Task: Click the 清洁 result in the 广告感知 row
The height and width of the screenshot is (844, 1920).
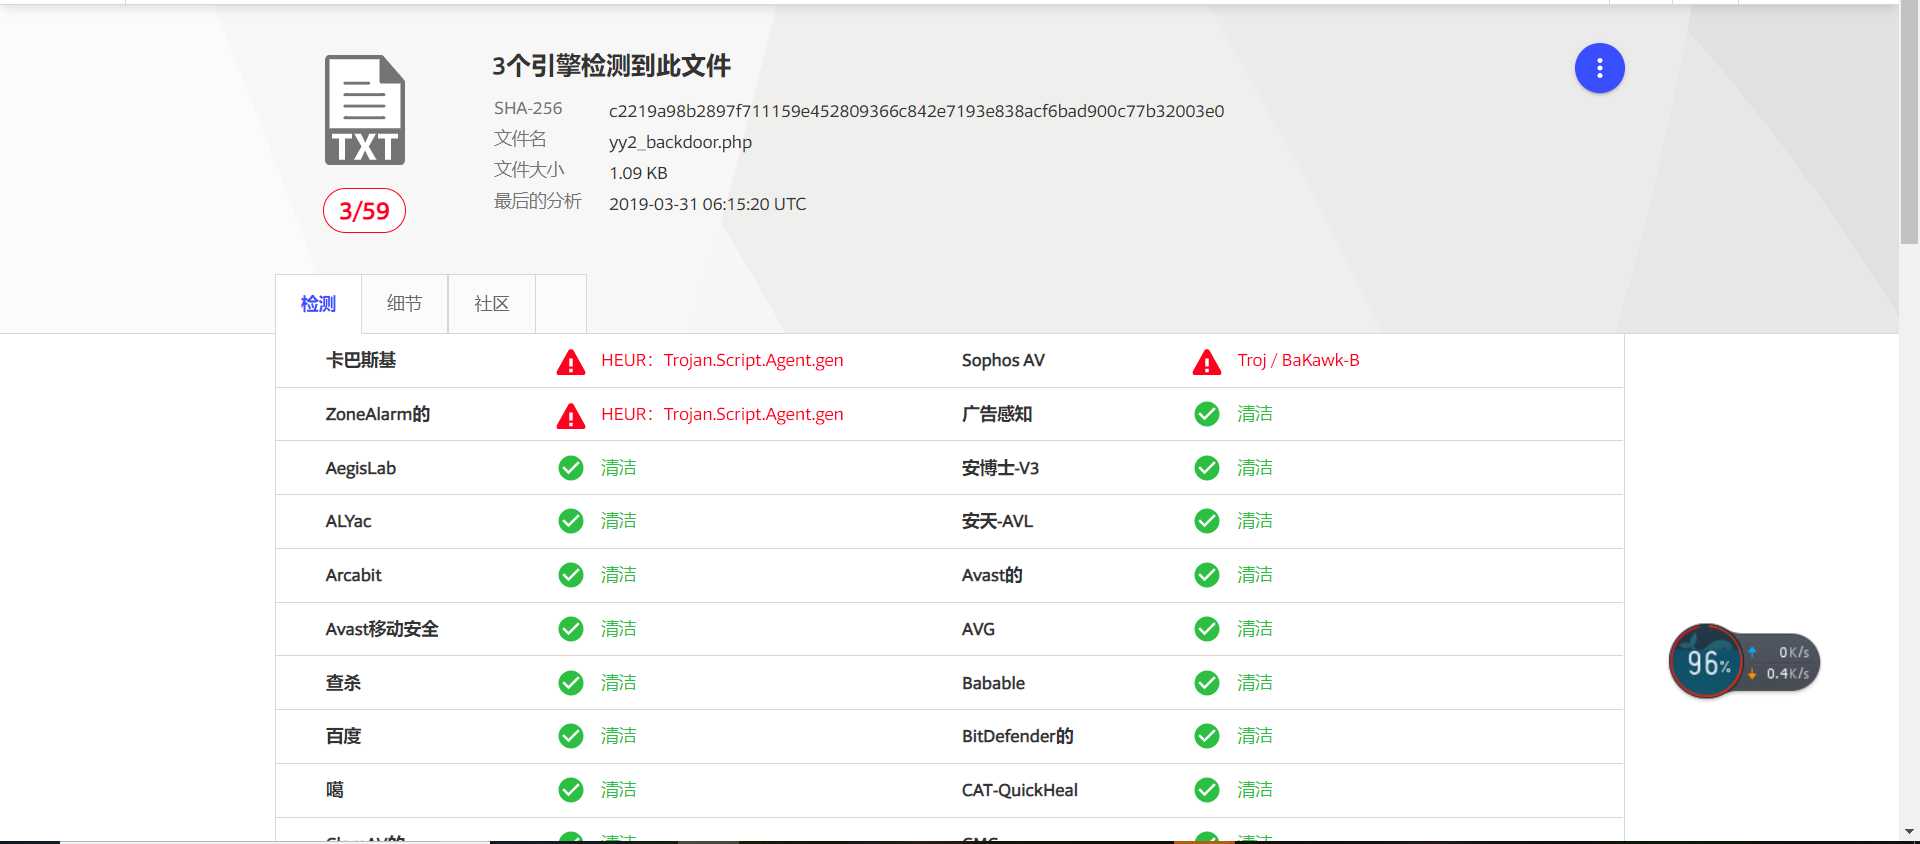Action: [x=1254, y=414]
